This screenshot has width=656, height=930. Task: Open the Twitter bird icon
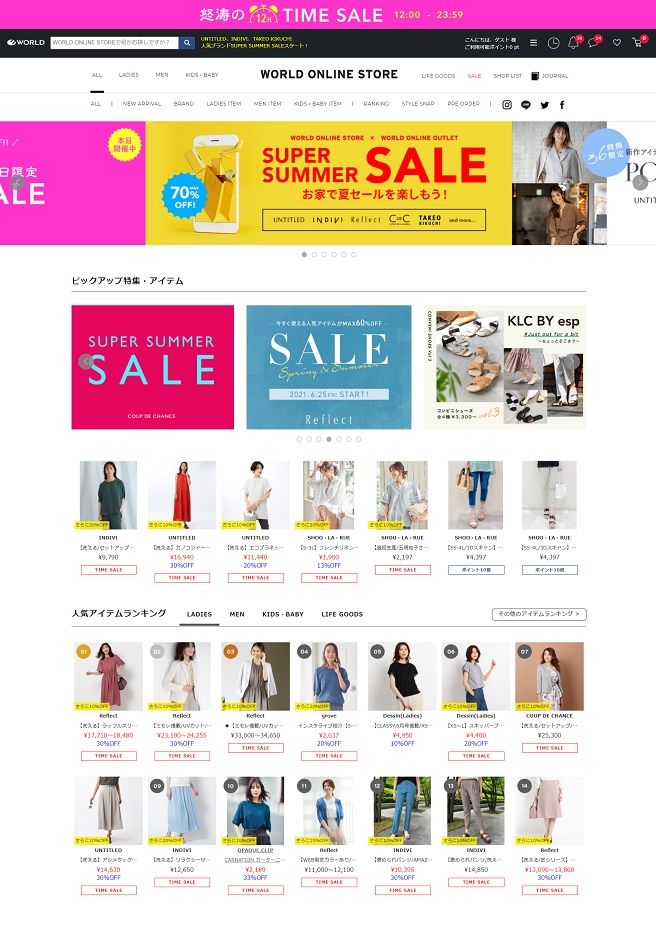click(x=544, y=105)
